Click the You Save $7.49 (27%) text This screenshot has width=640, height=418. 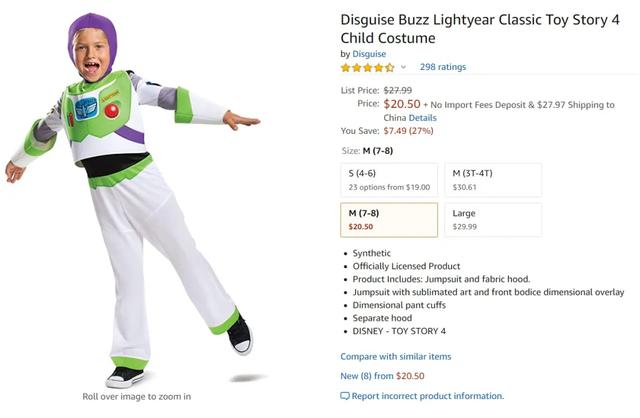(x=387, y=131)
